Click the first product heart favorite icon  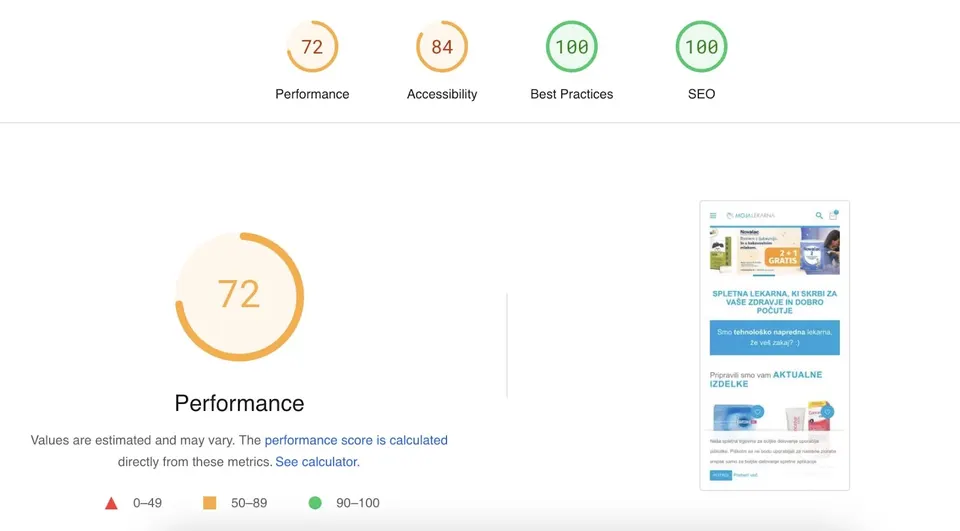[757, 412]
